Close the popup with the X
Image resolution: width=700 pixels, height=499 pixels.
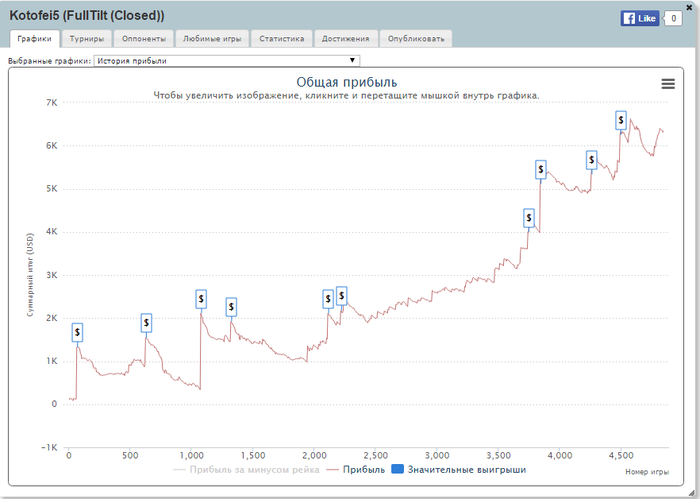(689, 8)
